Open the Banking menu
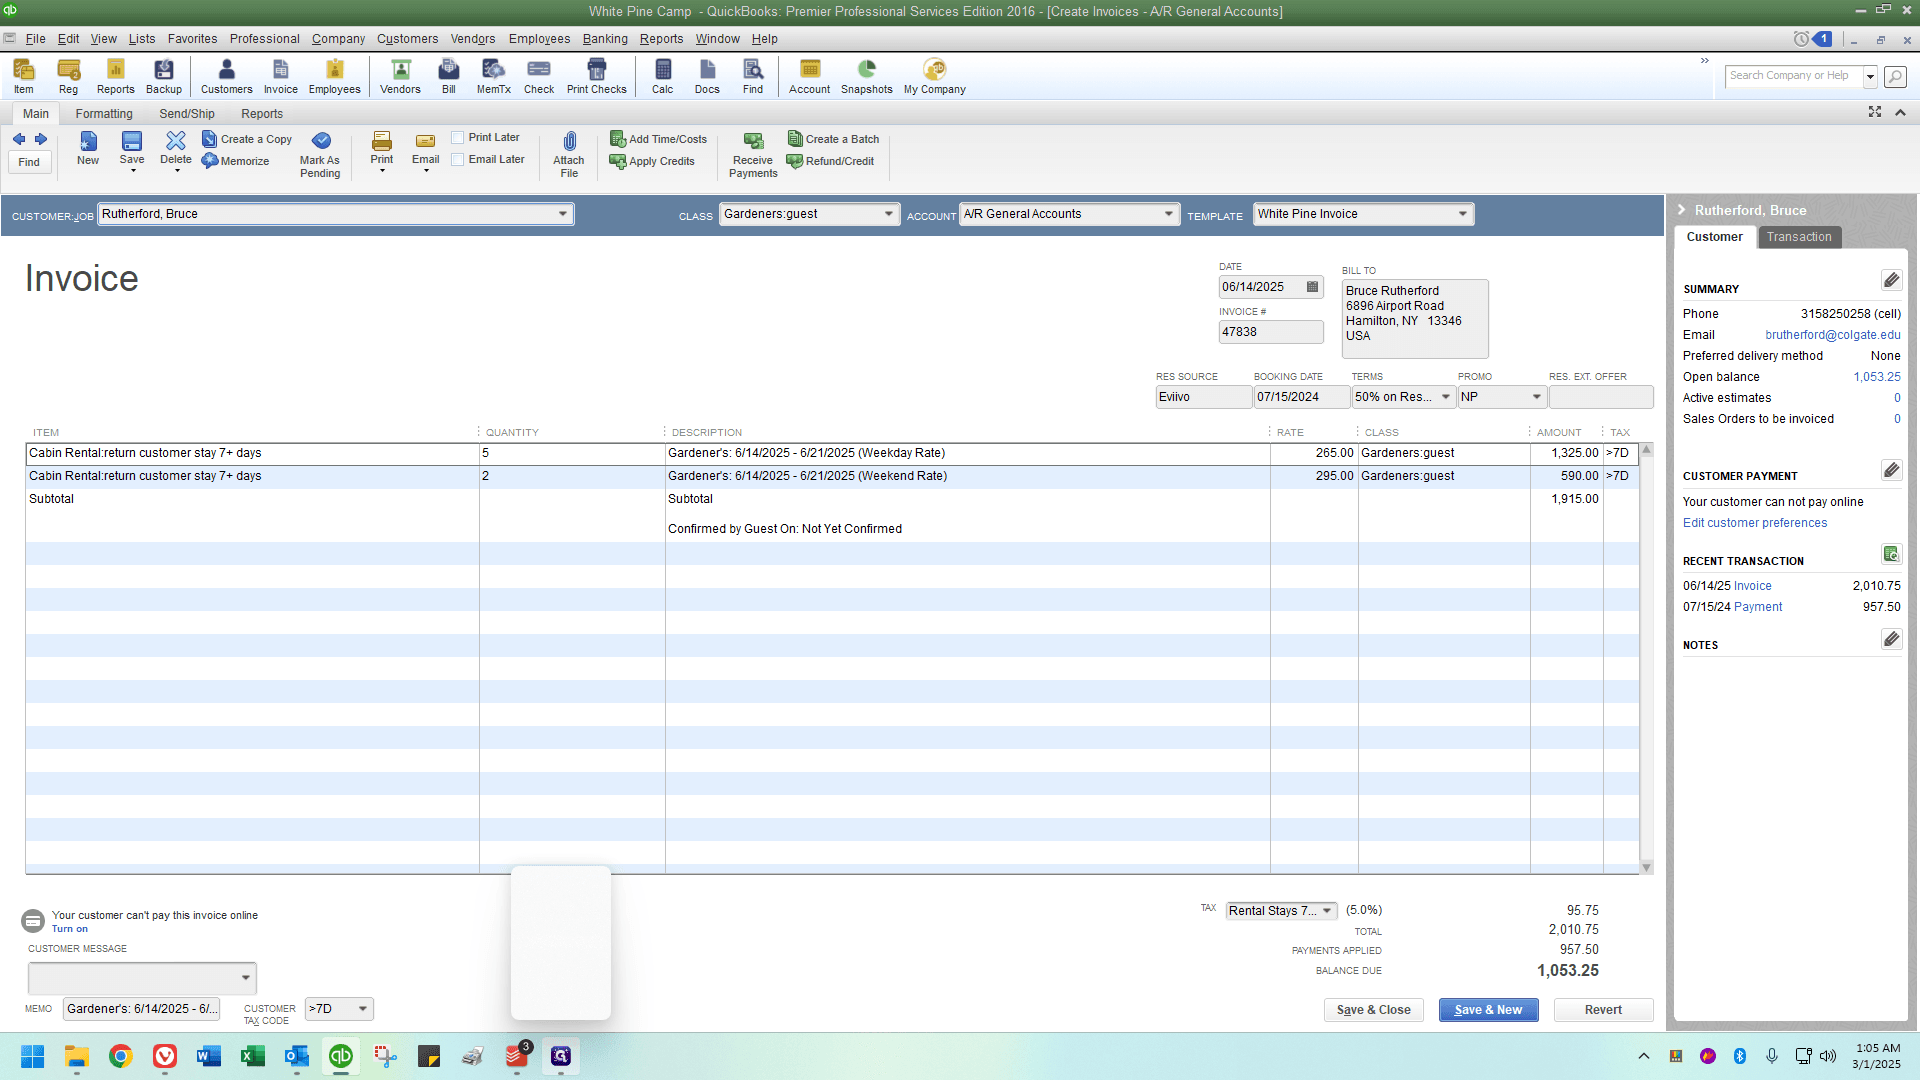This screenshot has width=1920, height=1080. pos(605,39)
